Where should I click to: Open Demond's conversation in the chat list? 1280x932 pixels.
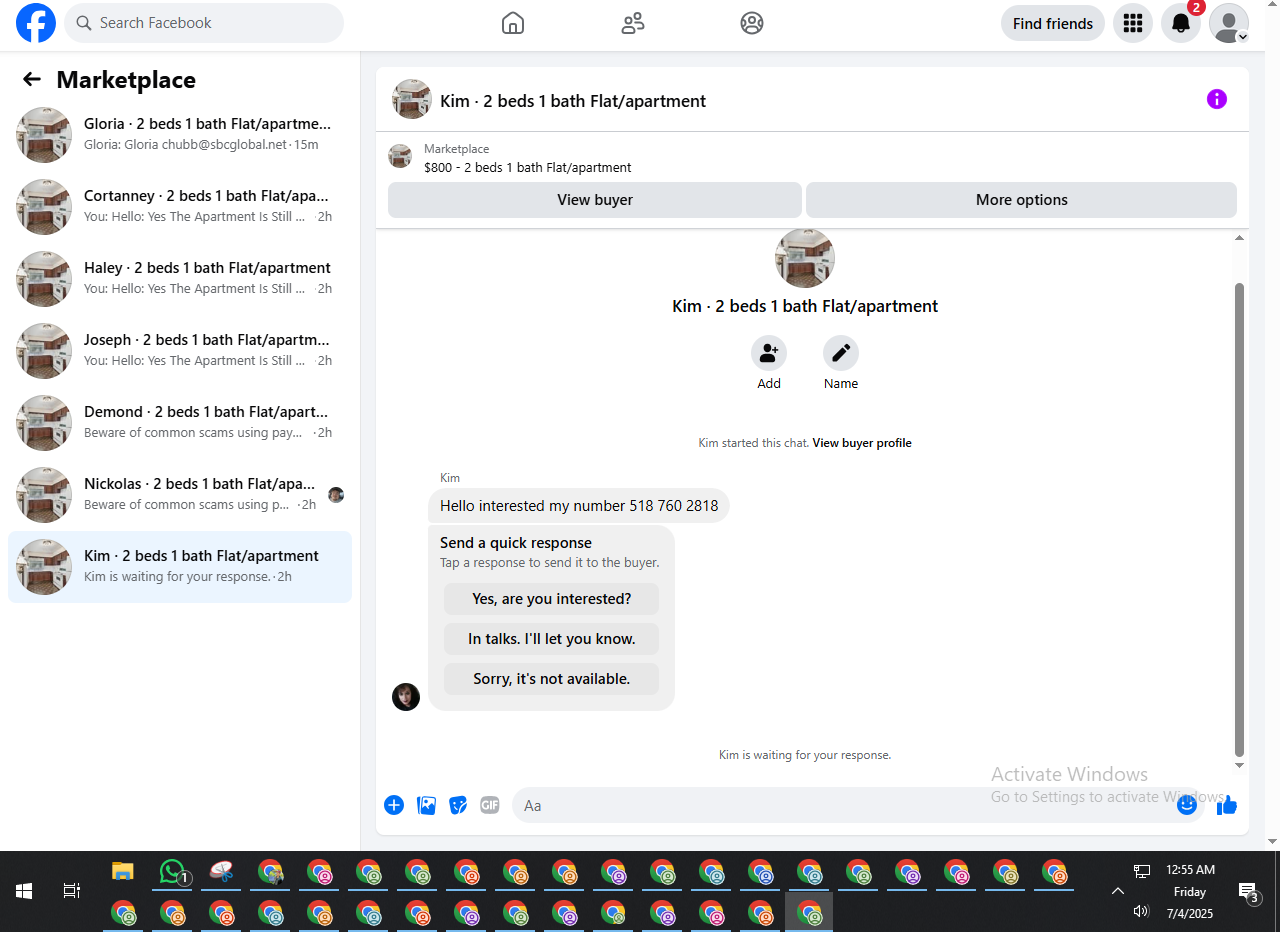pos(180,423)
